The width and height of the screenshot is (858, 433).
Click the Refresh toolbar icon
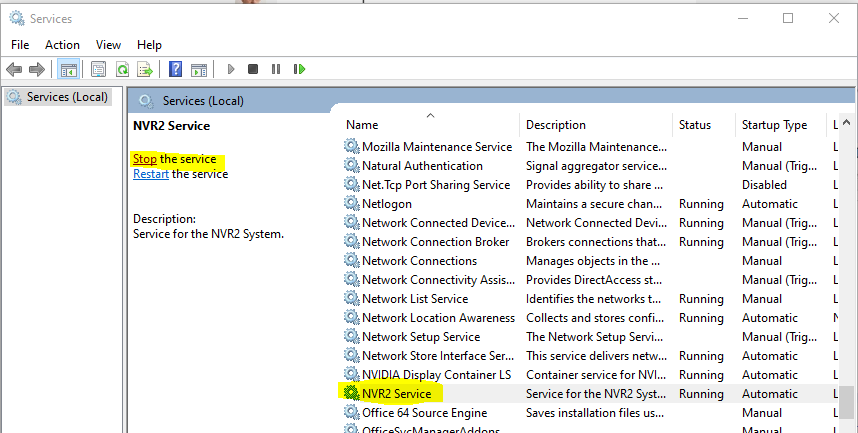pos(122,69)
